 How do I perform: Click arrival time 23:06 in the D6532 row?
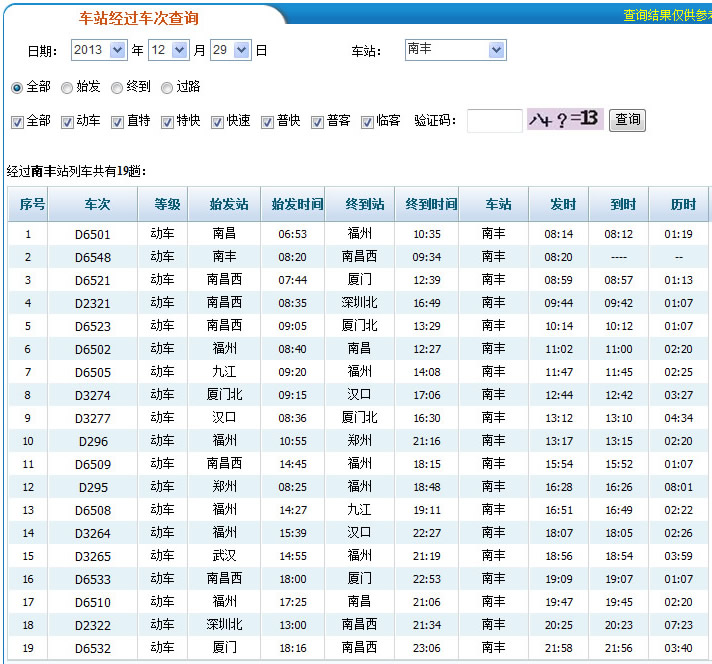click(x=427, y=648)
